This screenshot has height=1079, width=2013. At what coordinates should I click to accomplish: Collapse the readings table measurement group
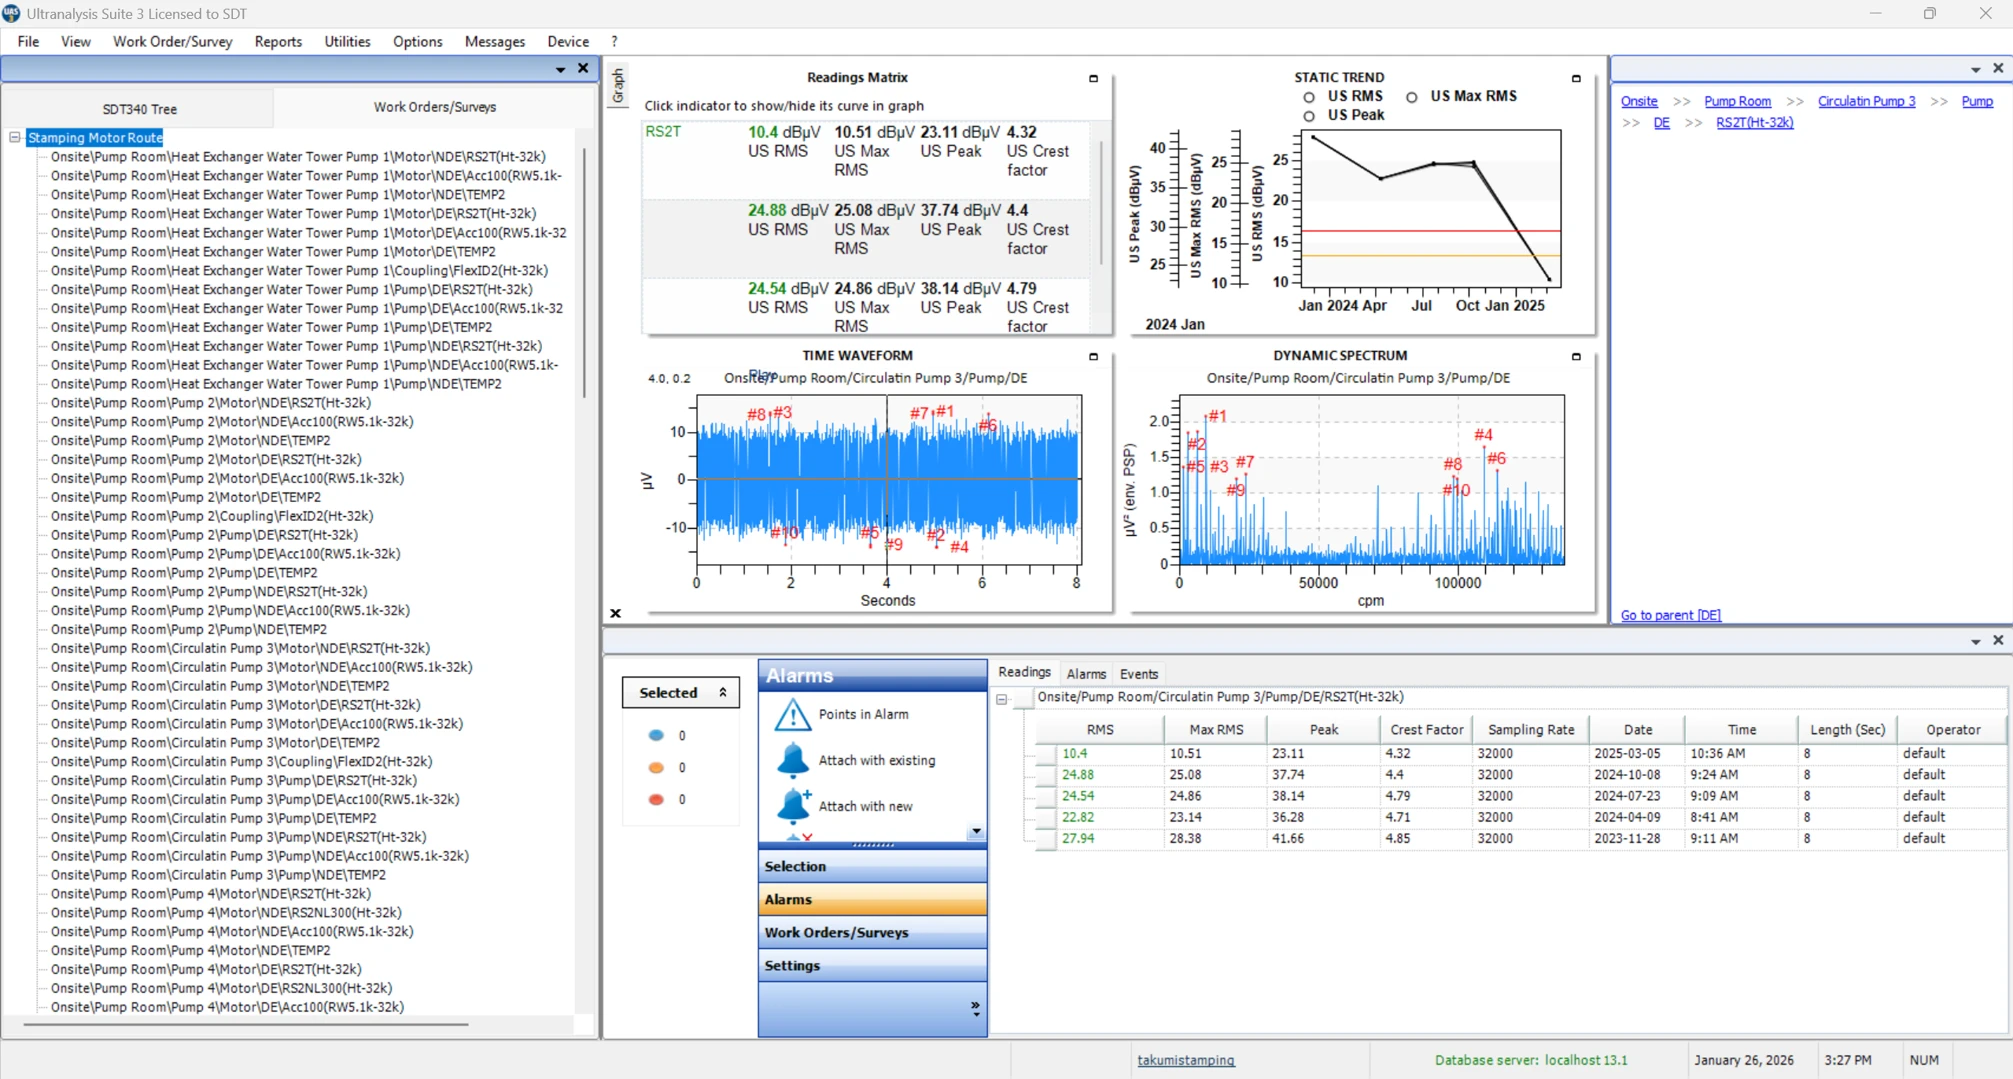[x=1002, y=699]
